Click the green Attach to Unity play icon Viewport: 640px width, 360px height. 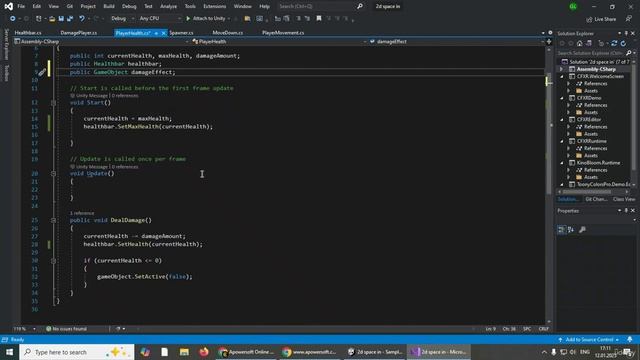(188, 18)
